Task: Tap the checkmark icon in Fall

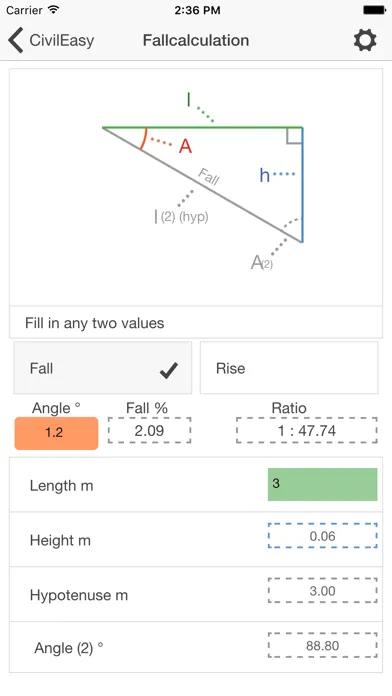Action: pyautogui.click(x=169, y=370)
